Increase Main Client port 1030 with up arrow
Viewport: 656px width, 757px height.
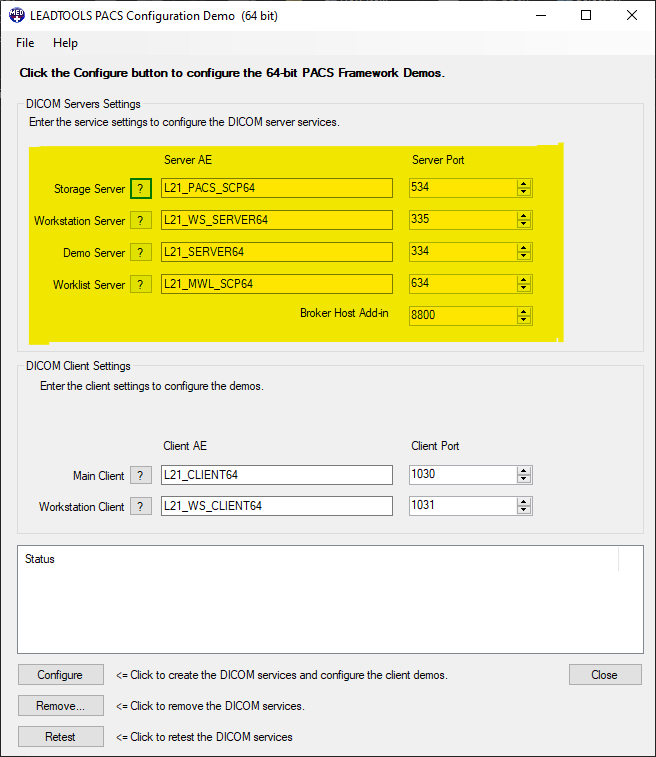point(524,471)
